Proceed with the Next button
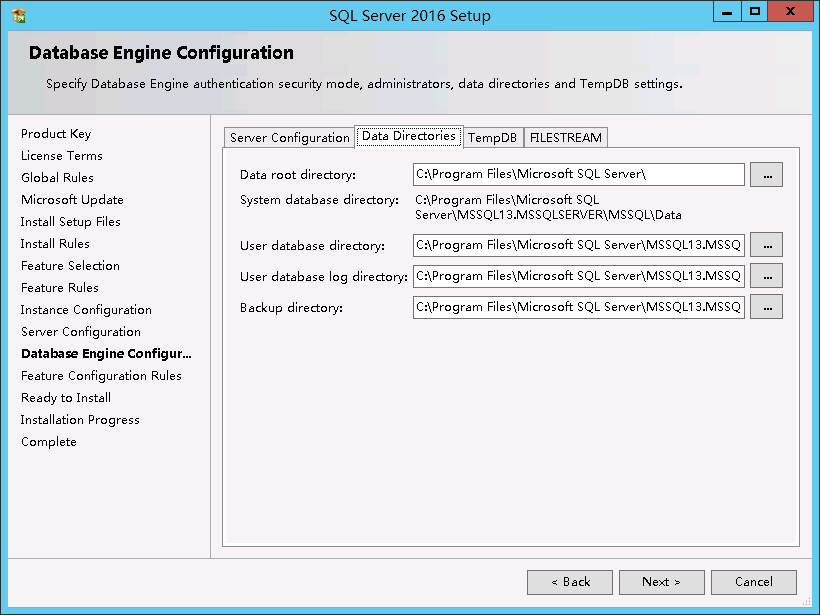Viewport: 820px width, 615px height. [x=662, y=582]
